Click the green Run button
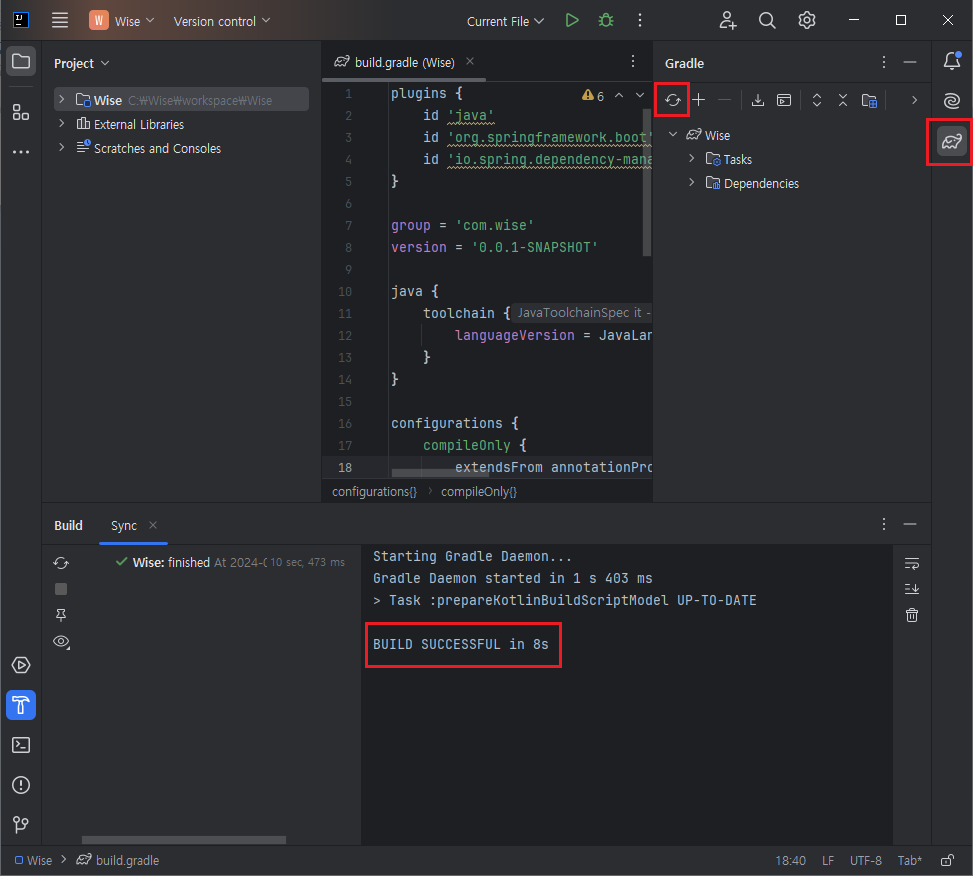This screenshot has width=973, height=876. [x=571, y=20]
